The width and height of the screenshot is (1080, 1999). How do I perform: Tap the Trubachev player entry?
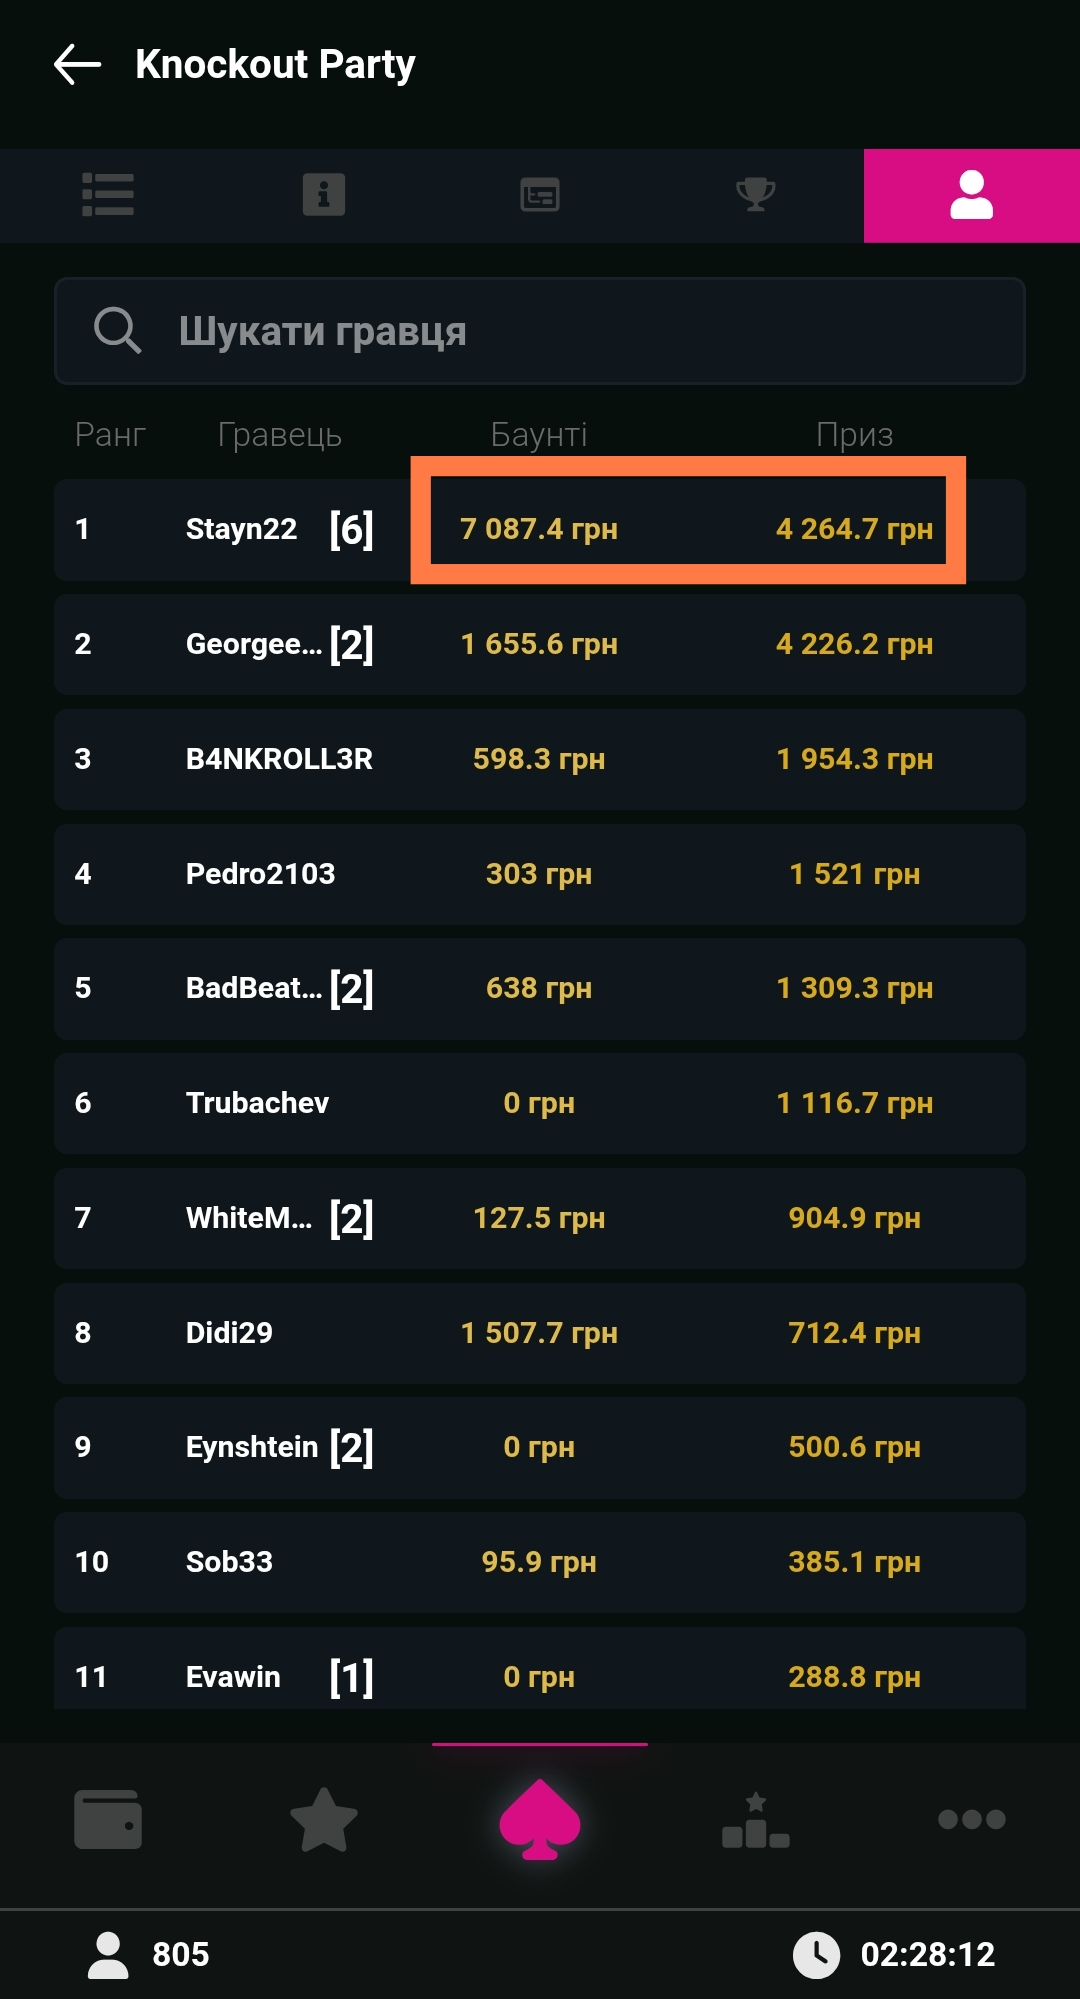coord(257,1103)
